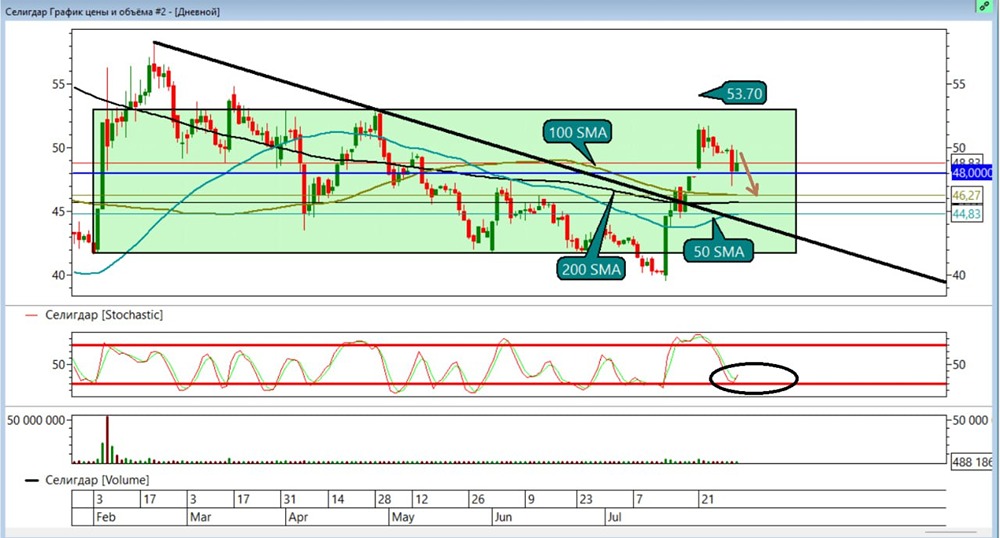
Task: Click the blue 48,0000 price marker
Action: tap(972, 173)
